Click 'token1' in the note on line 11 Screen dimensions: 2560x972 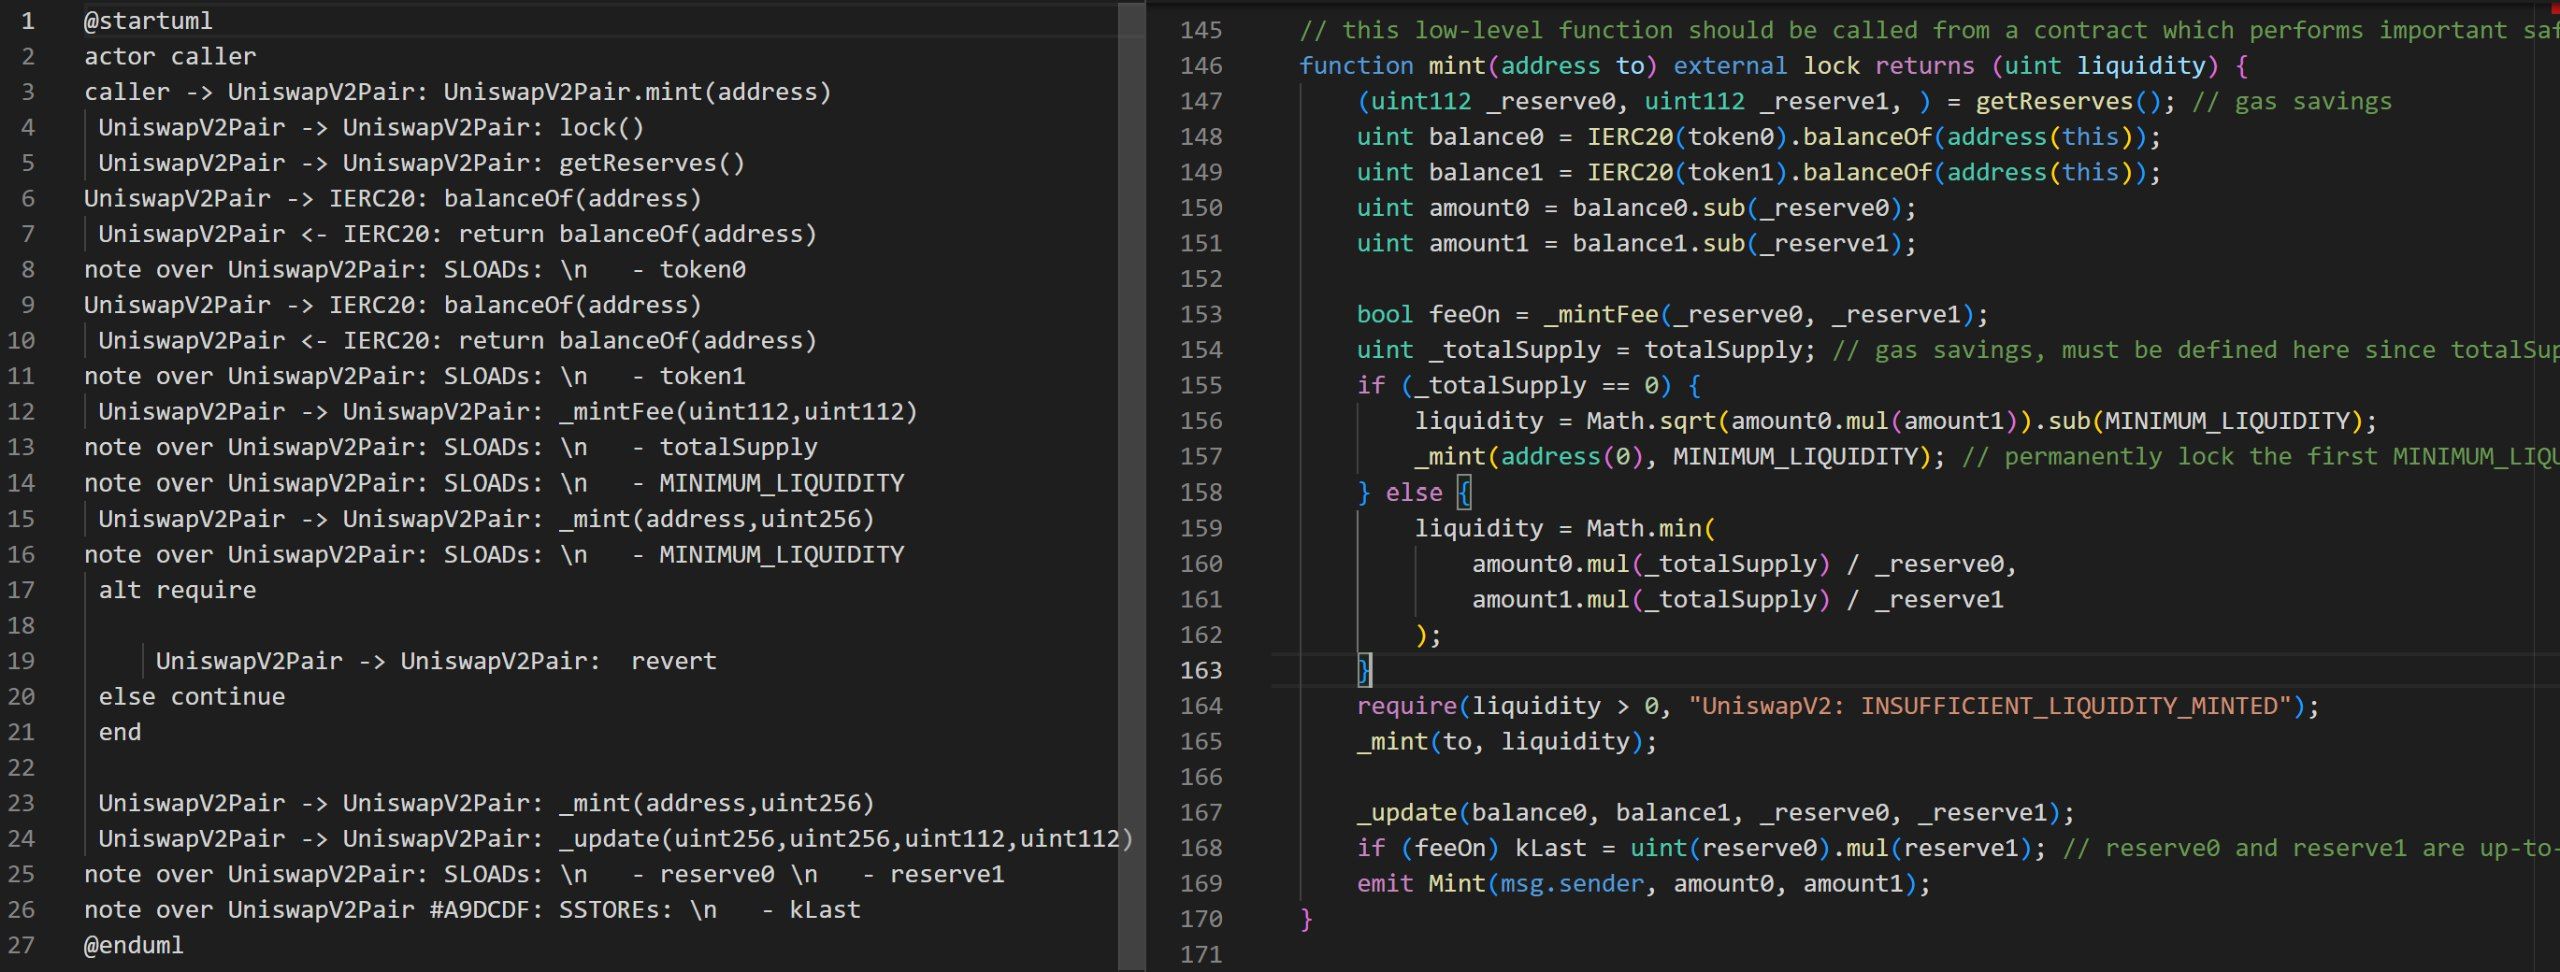[x=702, y=377]
